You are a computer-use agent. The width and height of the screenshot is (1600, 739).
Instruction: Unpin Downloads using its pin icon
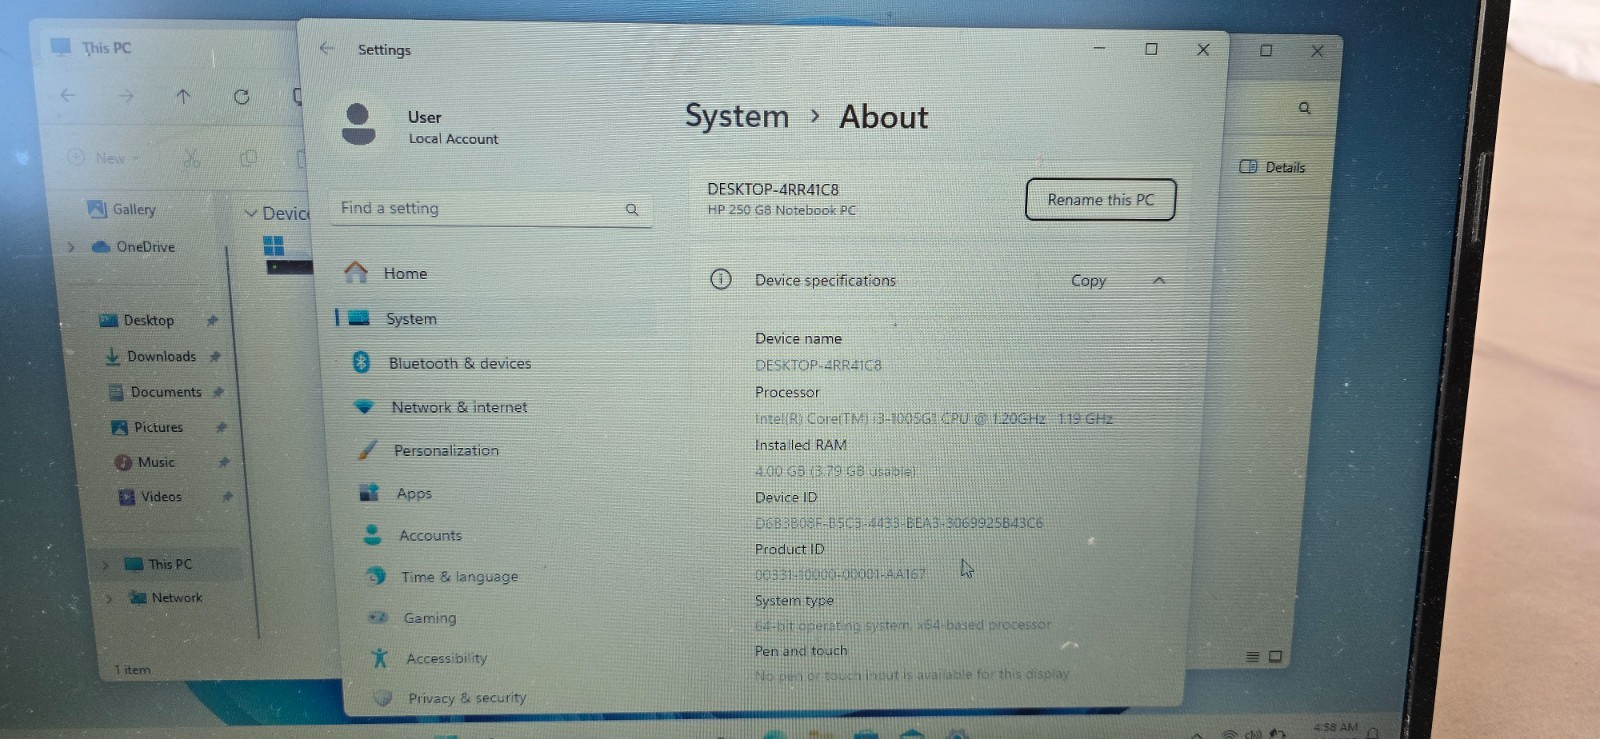[x=215, y=356]
